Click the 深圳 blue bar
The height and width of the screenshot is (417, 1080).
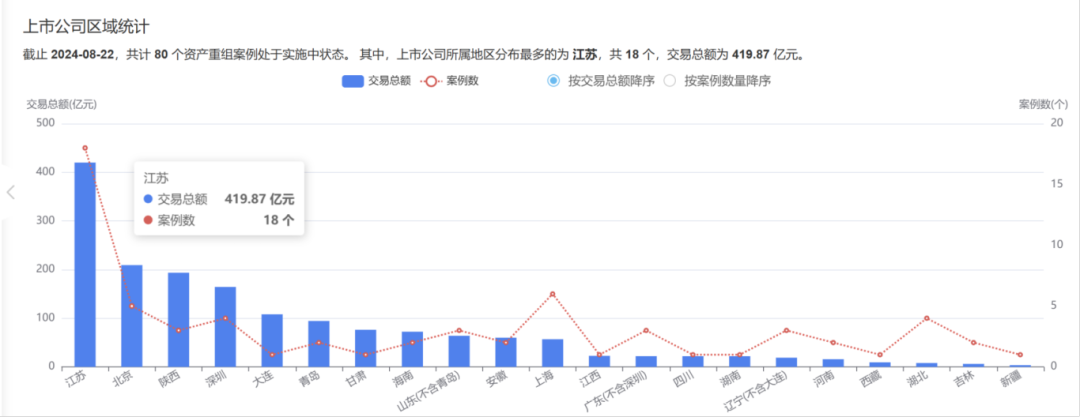tap(225, 326)
